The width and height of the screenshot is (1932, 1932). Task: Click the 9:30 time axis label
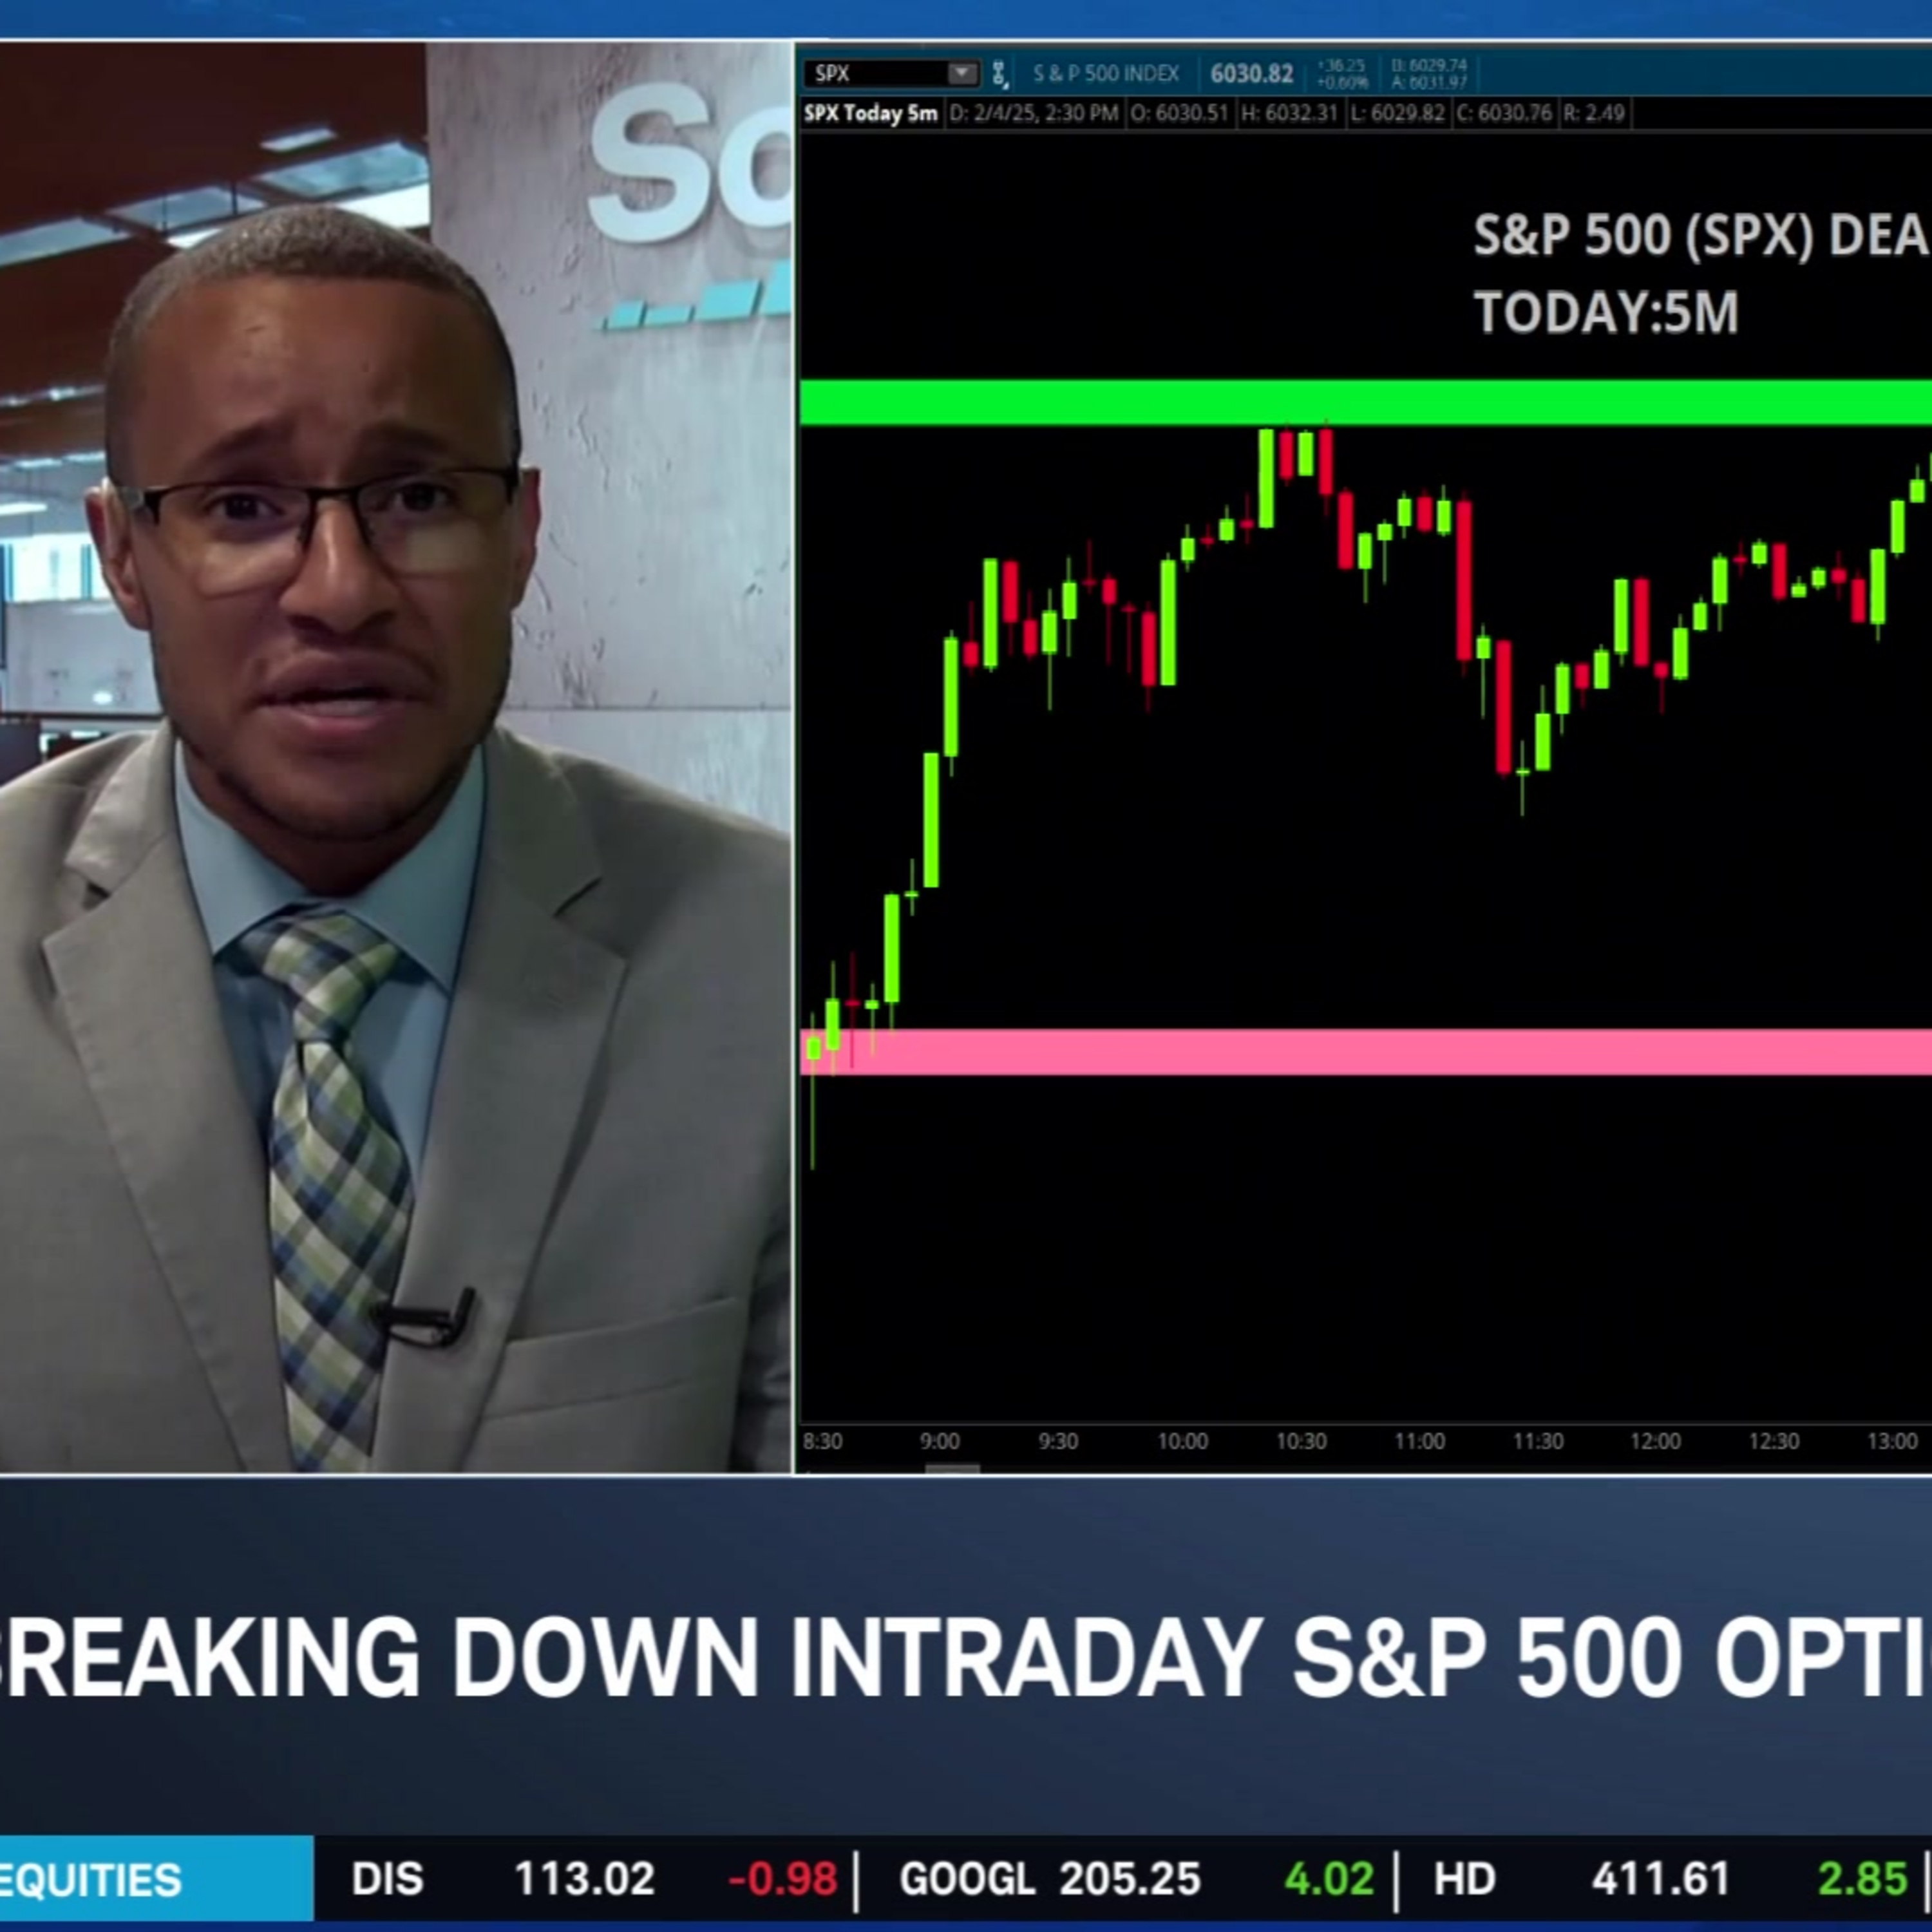pos(1058,1441)
